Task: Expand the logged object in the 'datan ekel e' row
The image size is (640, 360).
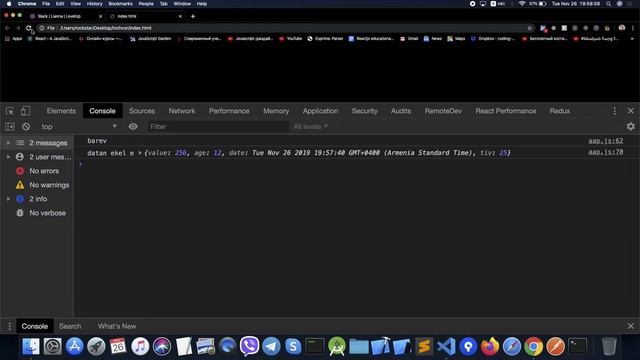Action: pyautogui.click(x=140, y=153)
